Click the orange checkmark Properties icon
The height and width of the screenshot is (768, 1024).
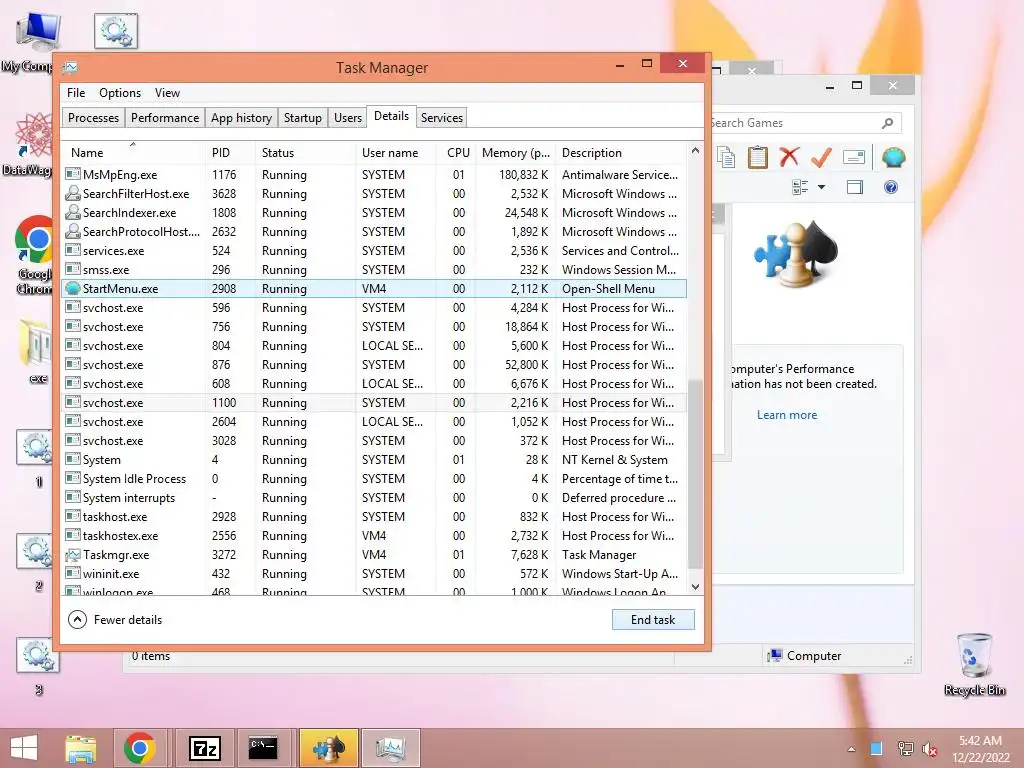pos(821,157)
